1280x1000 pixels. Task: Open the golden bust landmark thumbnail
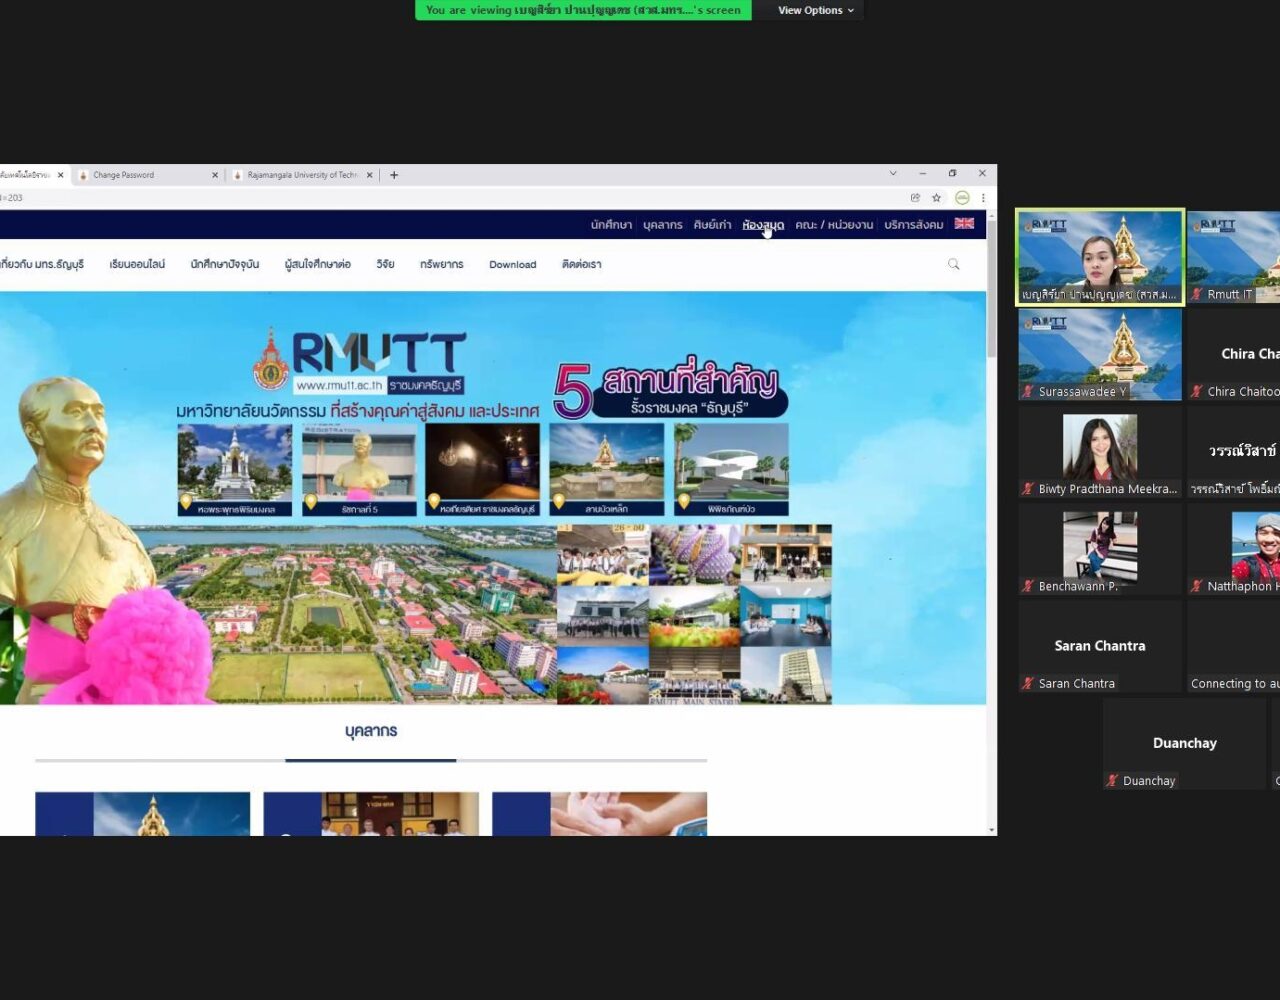(x=359, y=470)
